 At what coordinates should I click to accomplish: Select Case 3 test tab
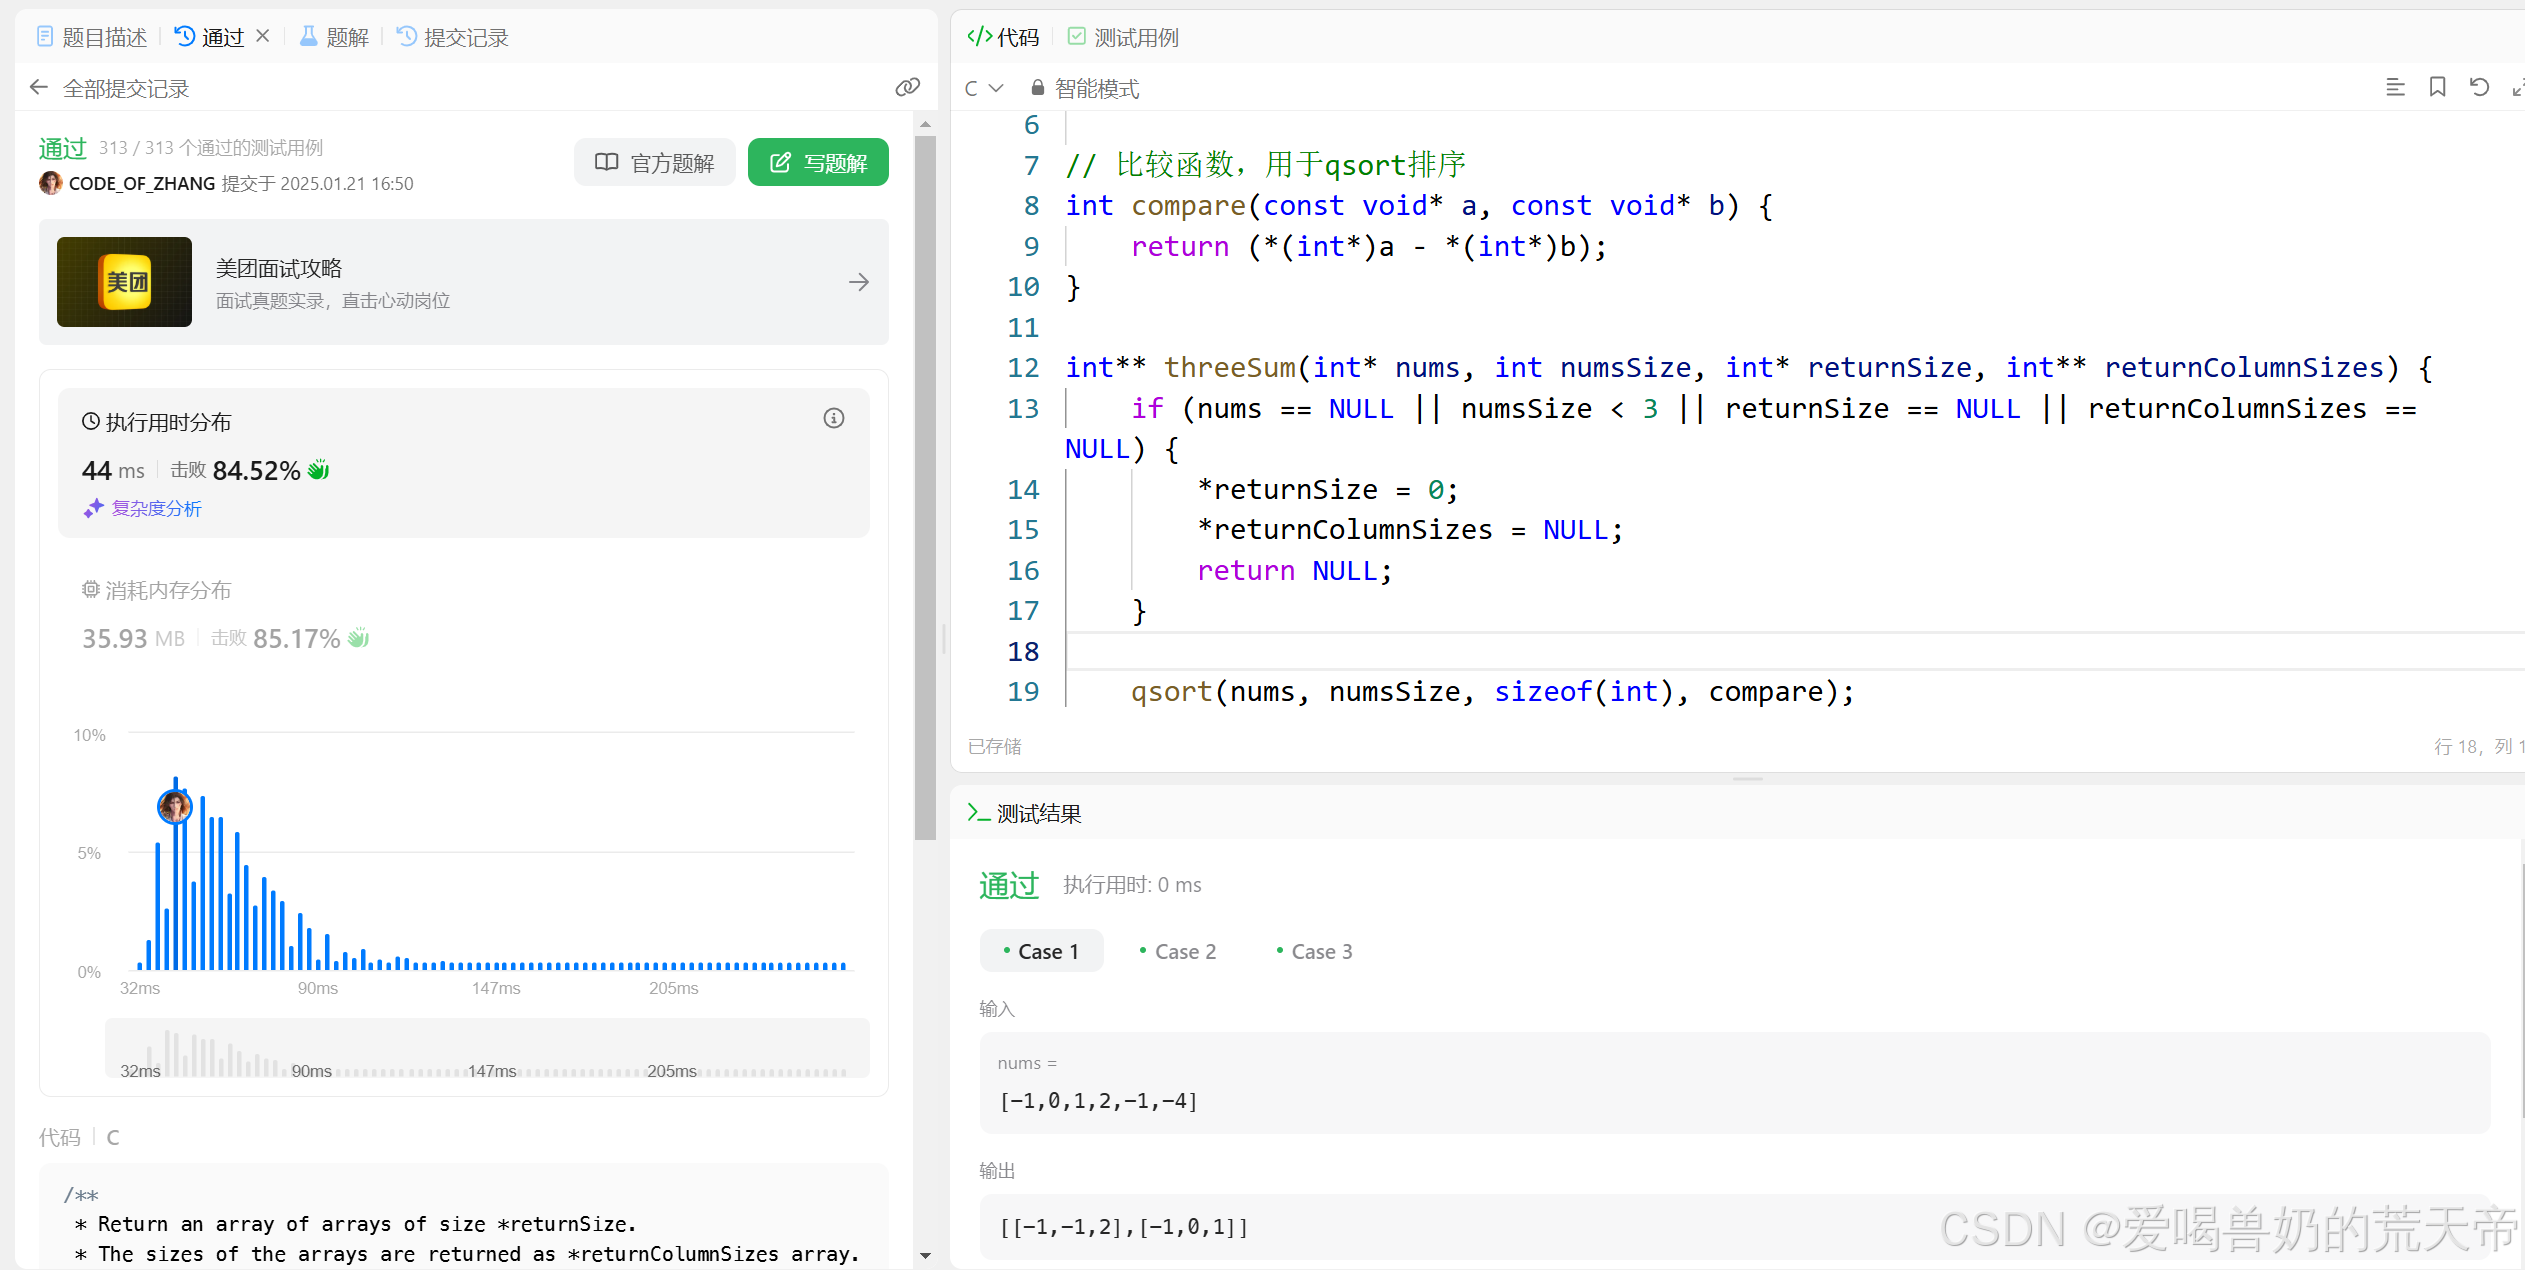pos(1315,951)
